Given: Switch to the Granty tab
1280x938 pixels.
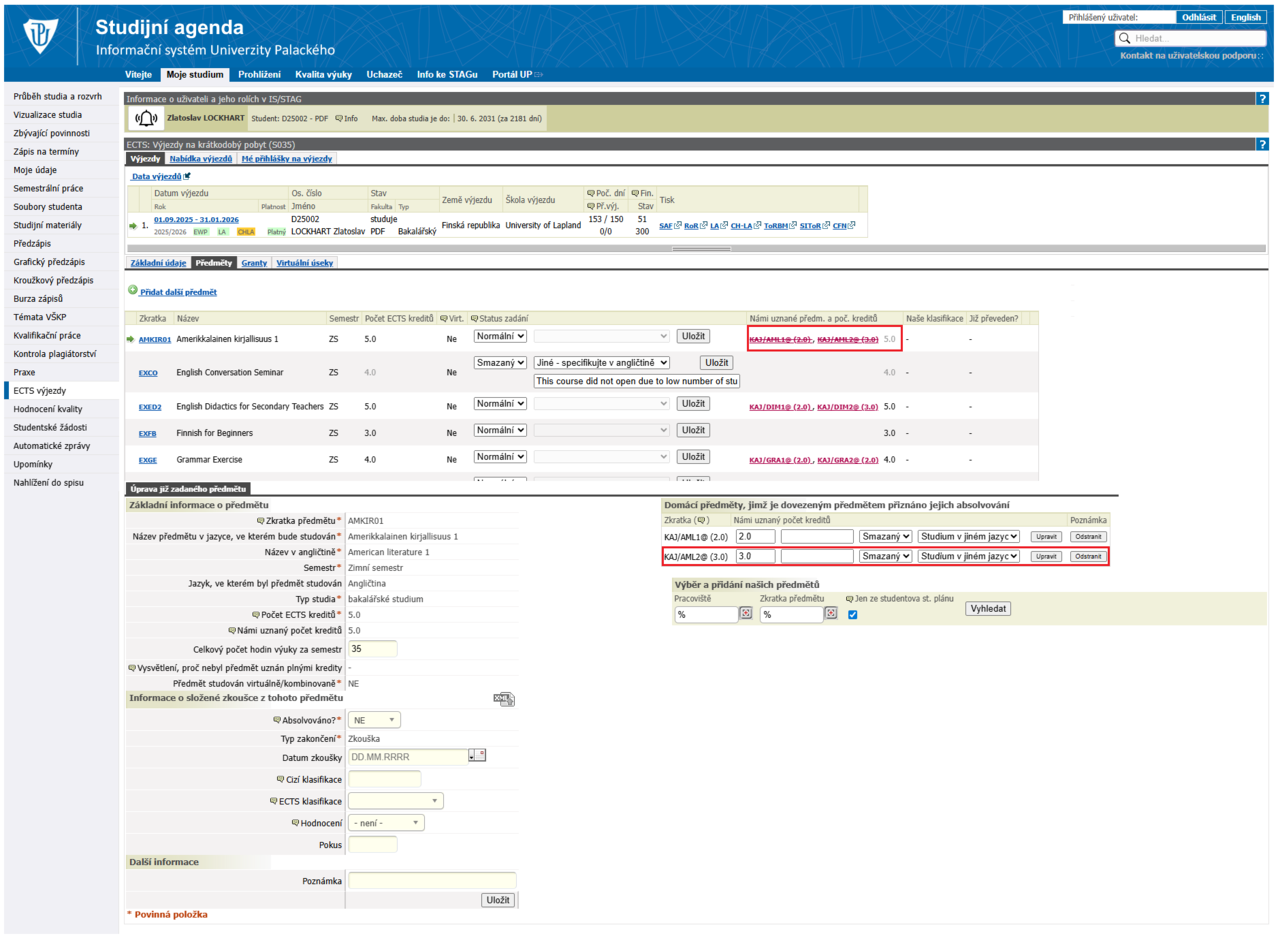Looking at the screenshot, I should pyautogui.click(x=254, y=263).
